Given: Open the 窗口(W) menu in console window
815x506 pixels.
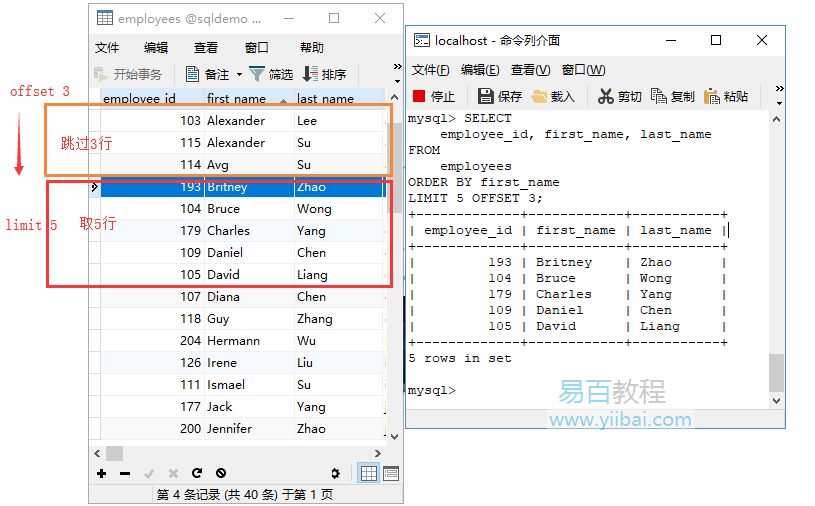Looking at the screenshot, I should [583, 70].
